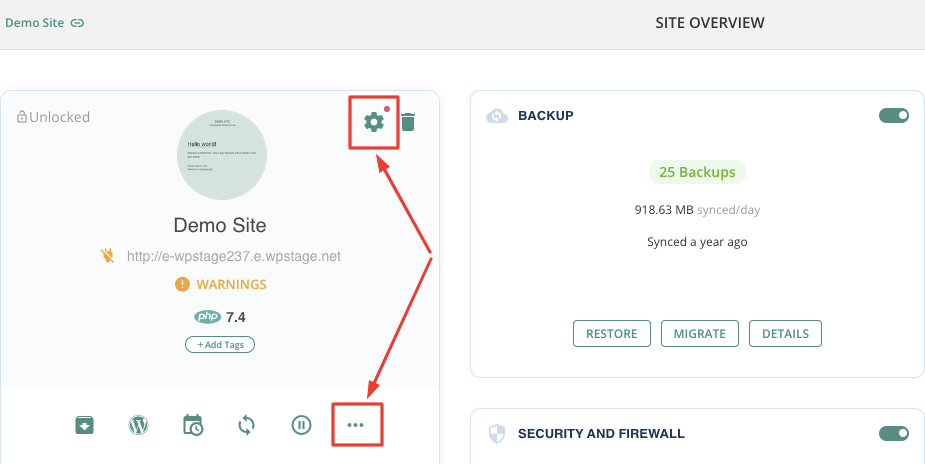Click the disconnected plug icon near site URL
The image size is (925, 464).
(x=107, y=255)
